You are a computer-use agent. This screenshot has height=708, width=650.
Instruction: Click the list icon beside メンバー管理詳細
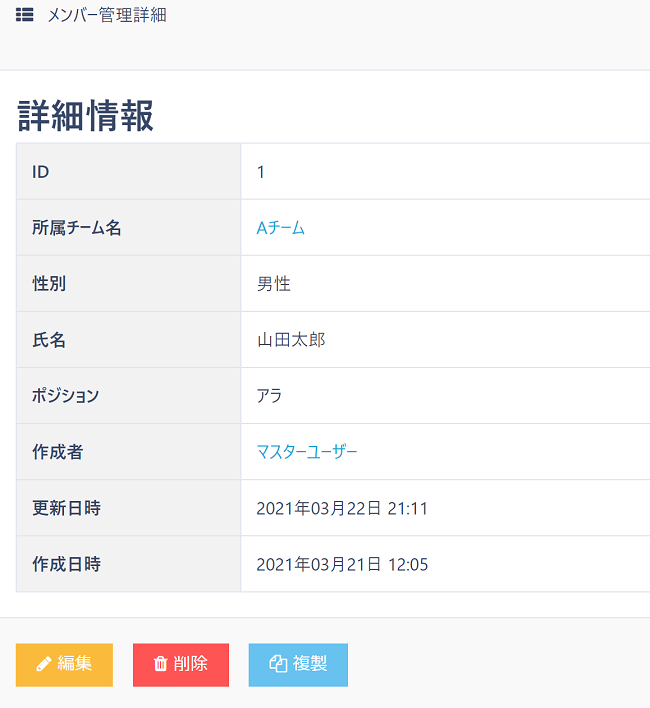click(x=25, y=15)
